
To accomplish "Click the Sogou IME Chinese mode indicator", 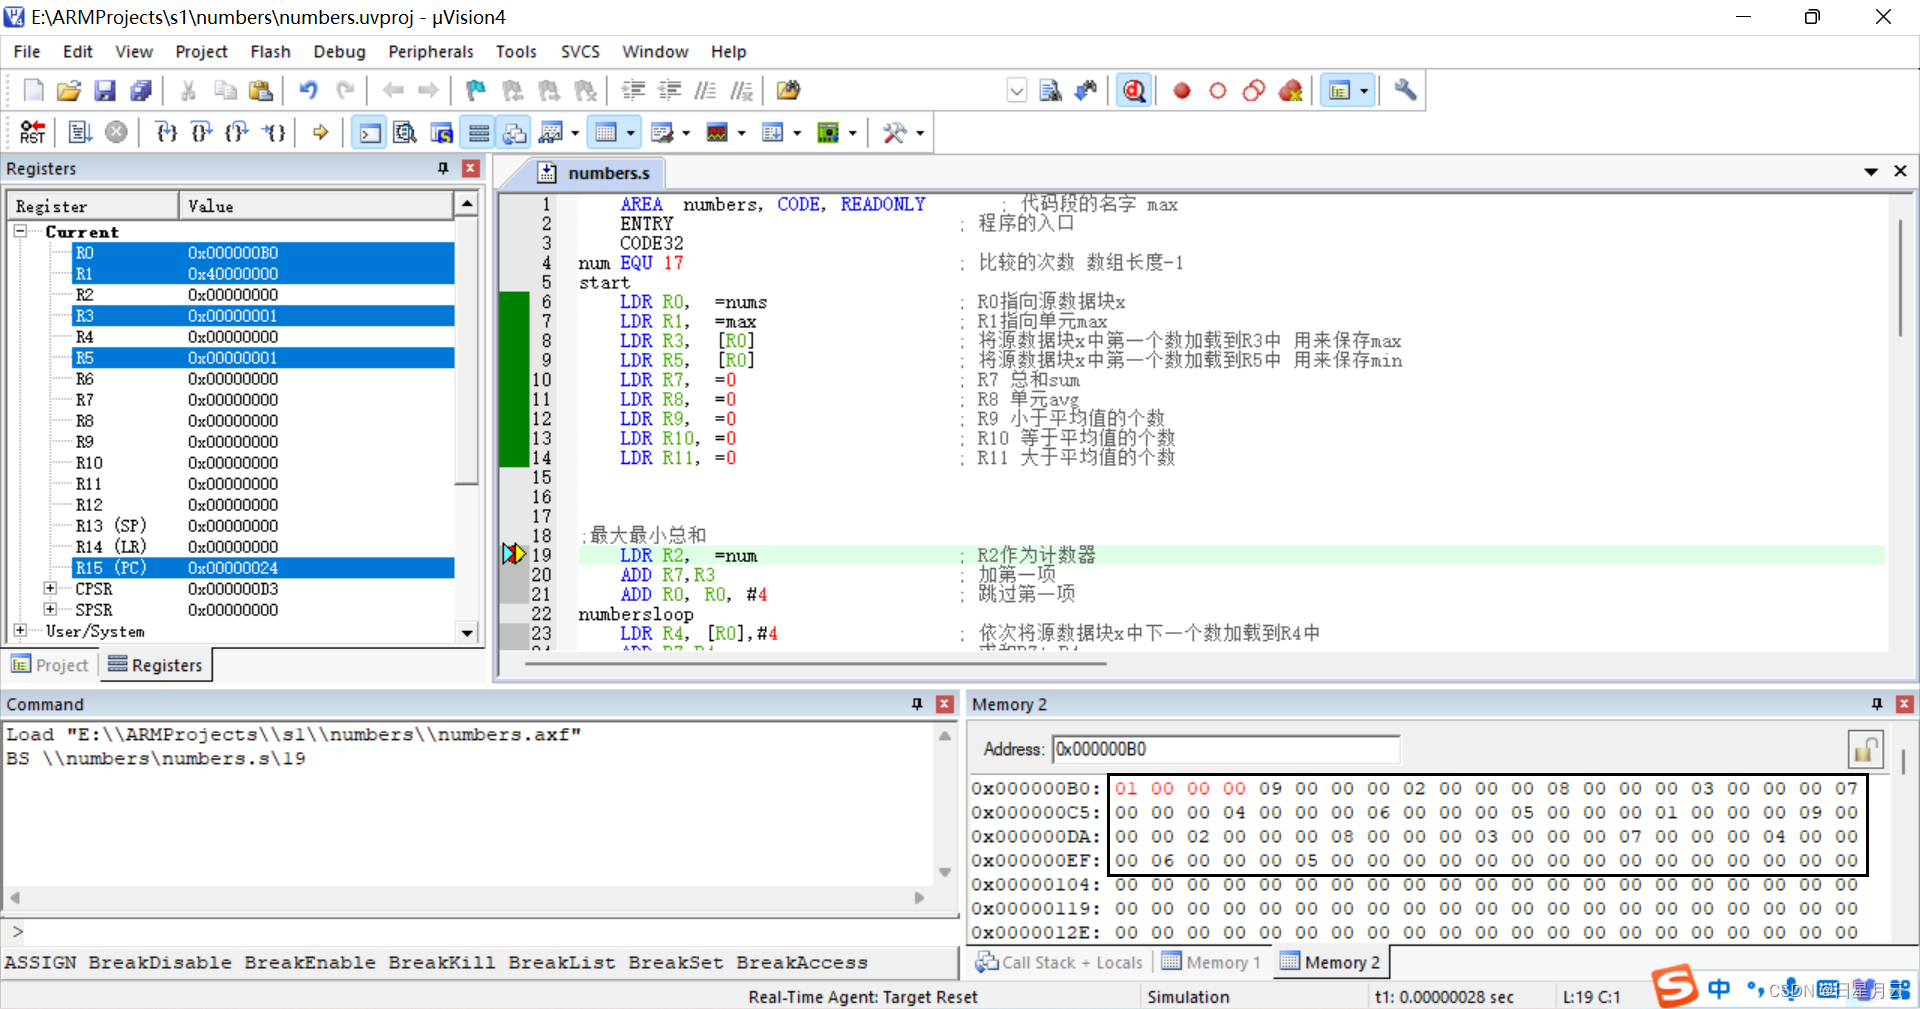I will (x=1719, y=988).
